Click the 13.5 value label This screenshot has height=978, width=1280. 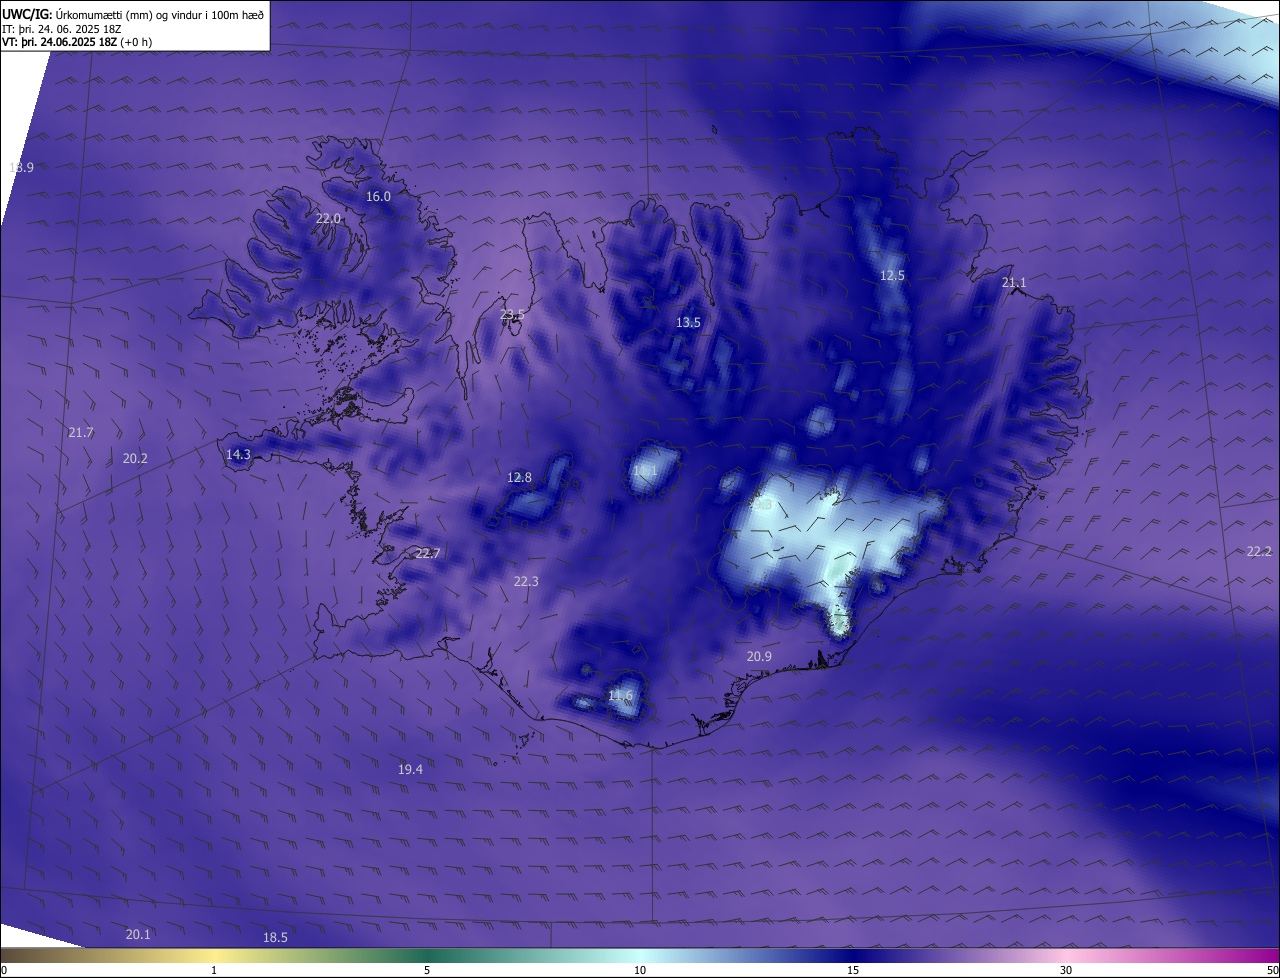[x=688, y=323]
